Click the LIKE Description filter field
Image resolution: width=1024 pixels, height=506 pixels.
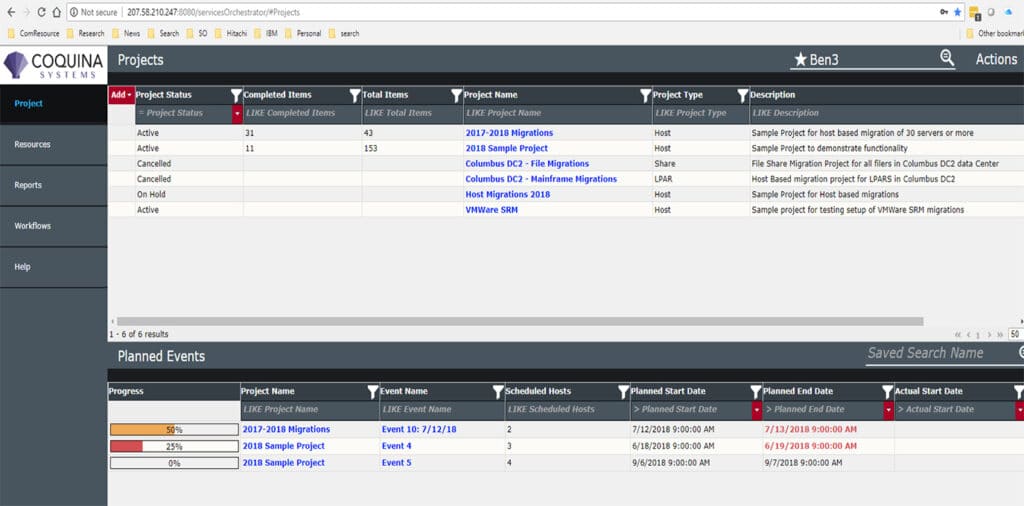(887, 114)
